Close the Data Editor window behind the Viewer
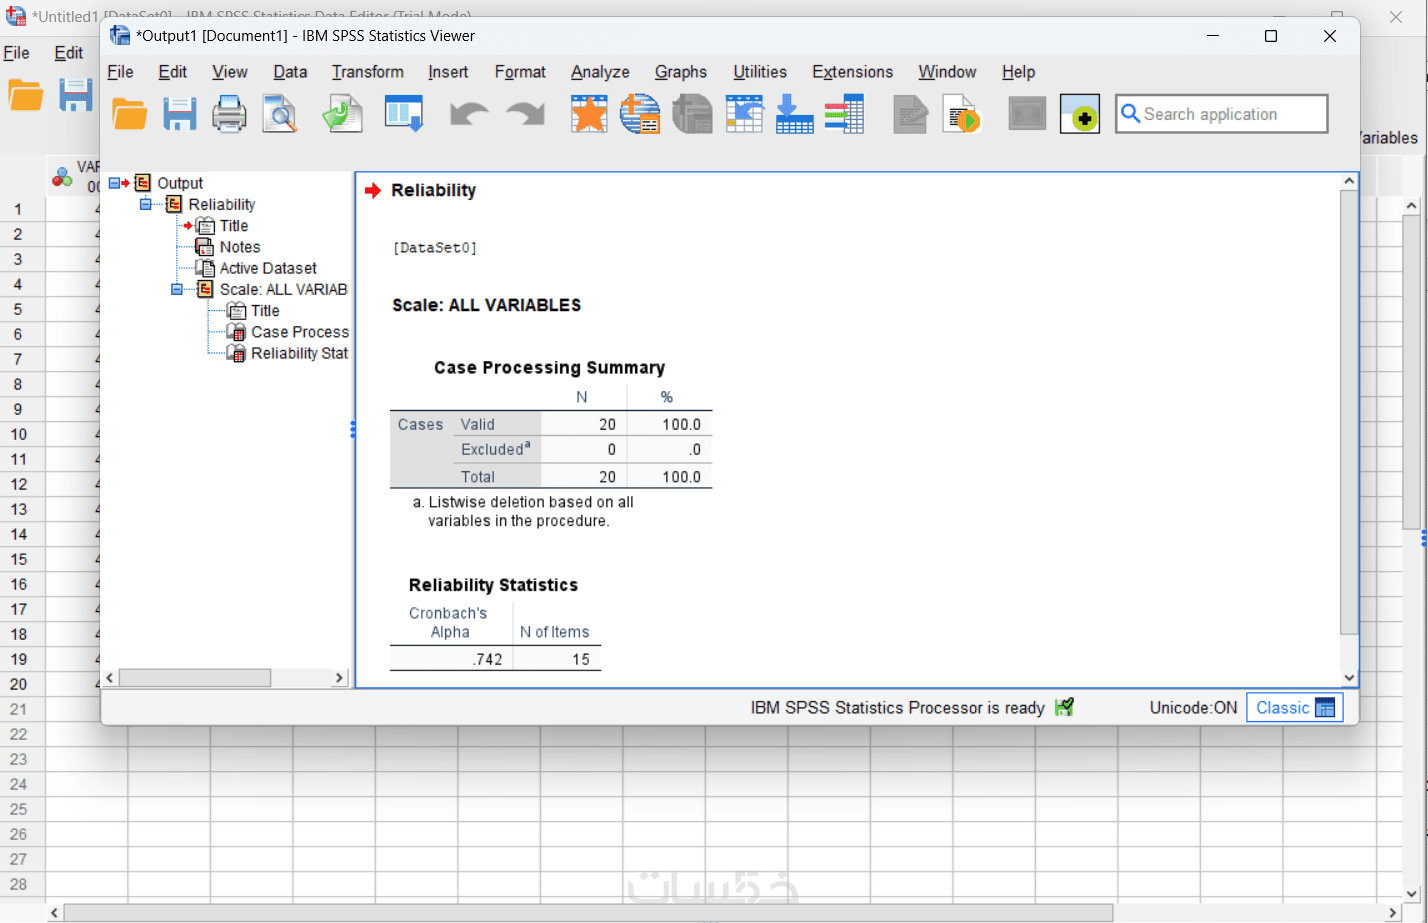1428x923 pixels. pos(1397,16)
